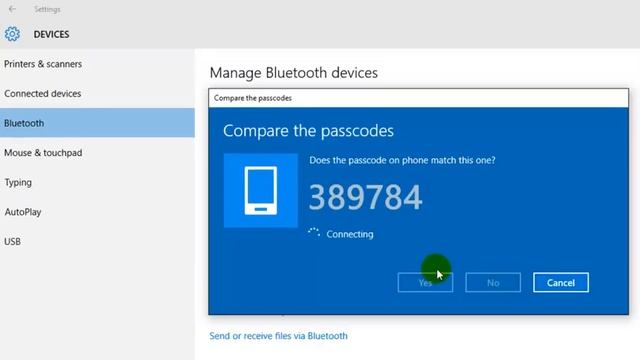Screen dimensions: 640x360
Task: Click the back arrow in Settings
Action: point(12,9)
